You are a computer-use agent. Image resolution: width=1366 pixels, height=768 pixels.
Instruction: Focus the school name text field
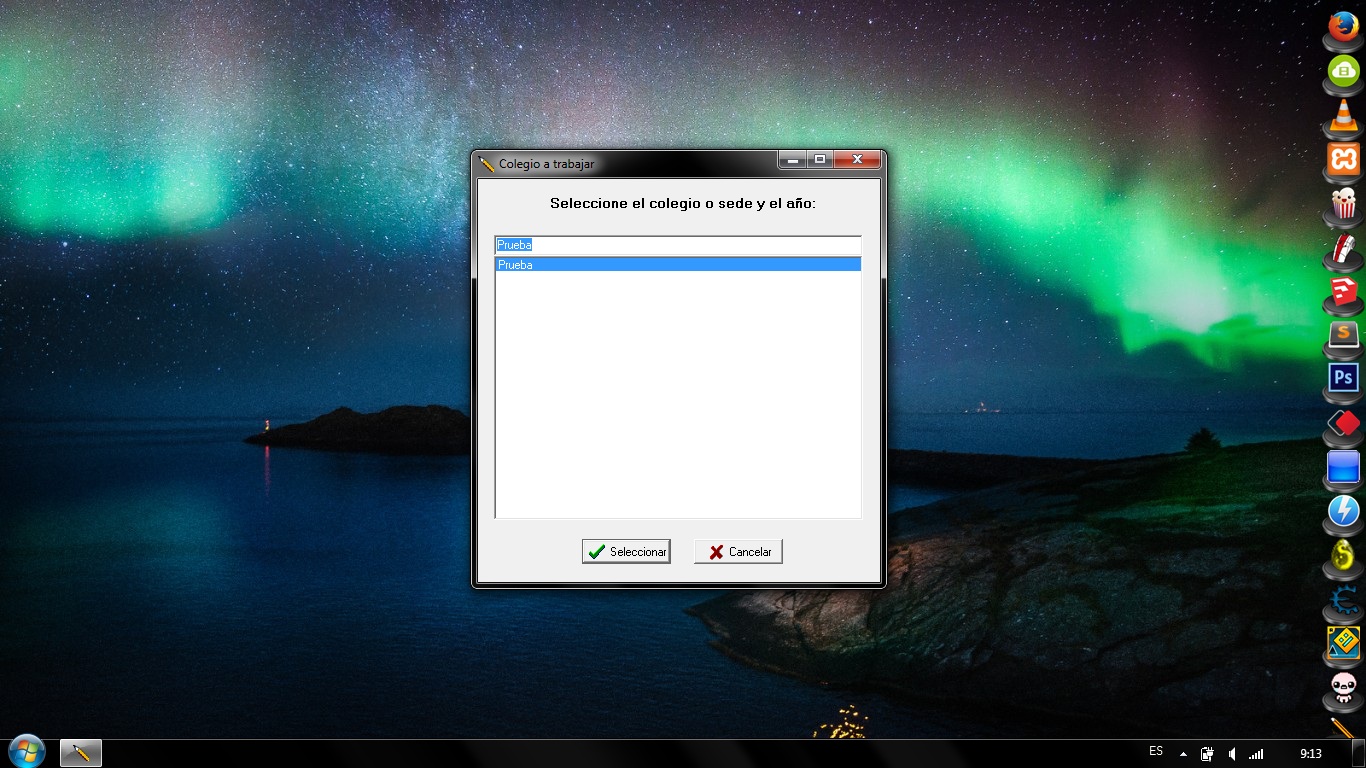pyautogui.click(x=677, y=245)
